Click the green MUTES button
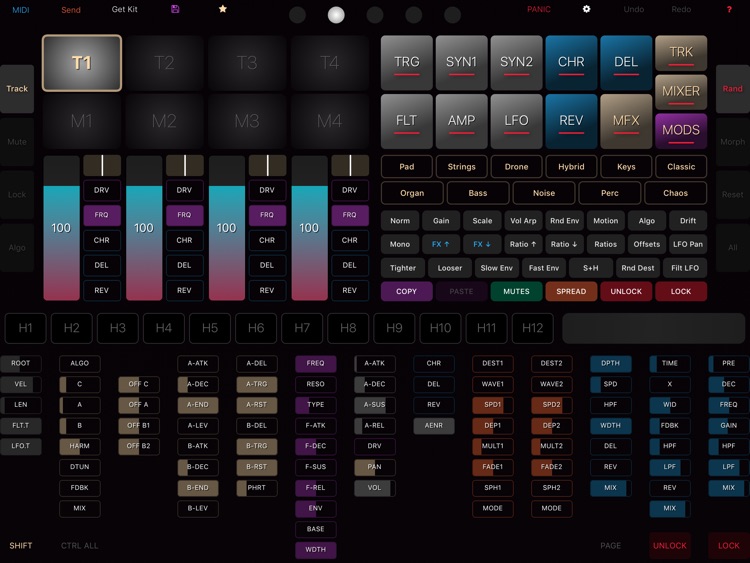This screenshot has height=563, width=750. pyautogui.click(x=517, y=291)
